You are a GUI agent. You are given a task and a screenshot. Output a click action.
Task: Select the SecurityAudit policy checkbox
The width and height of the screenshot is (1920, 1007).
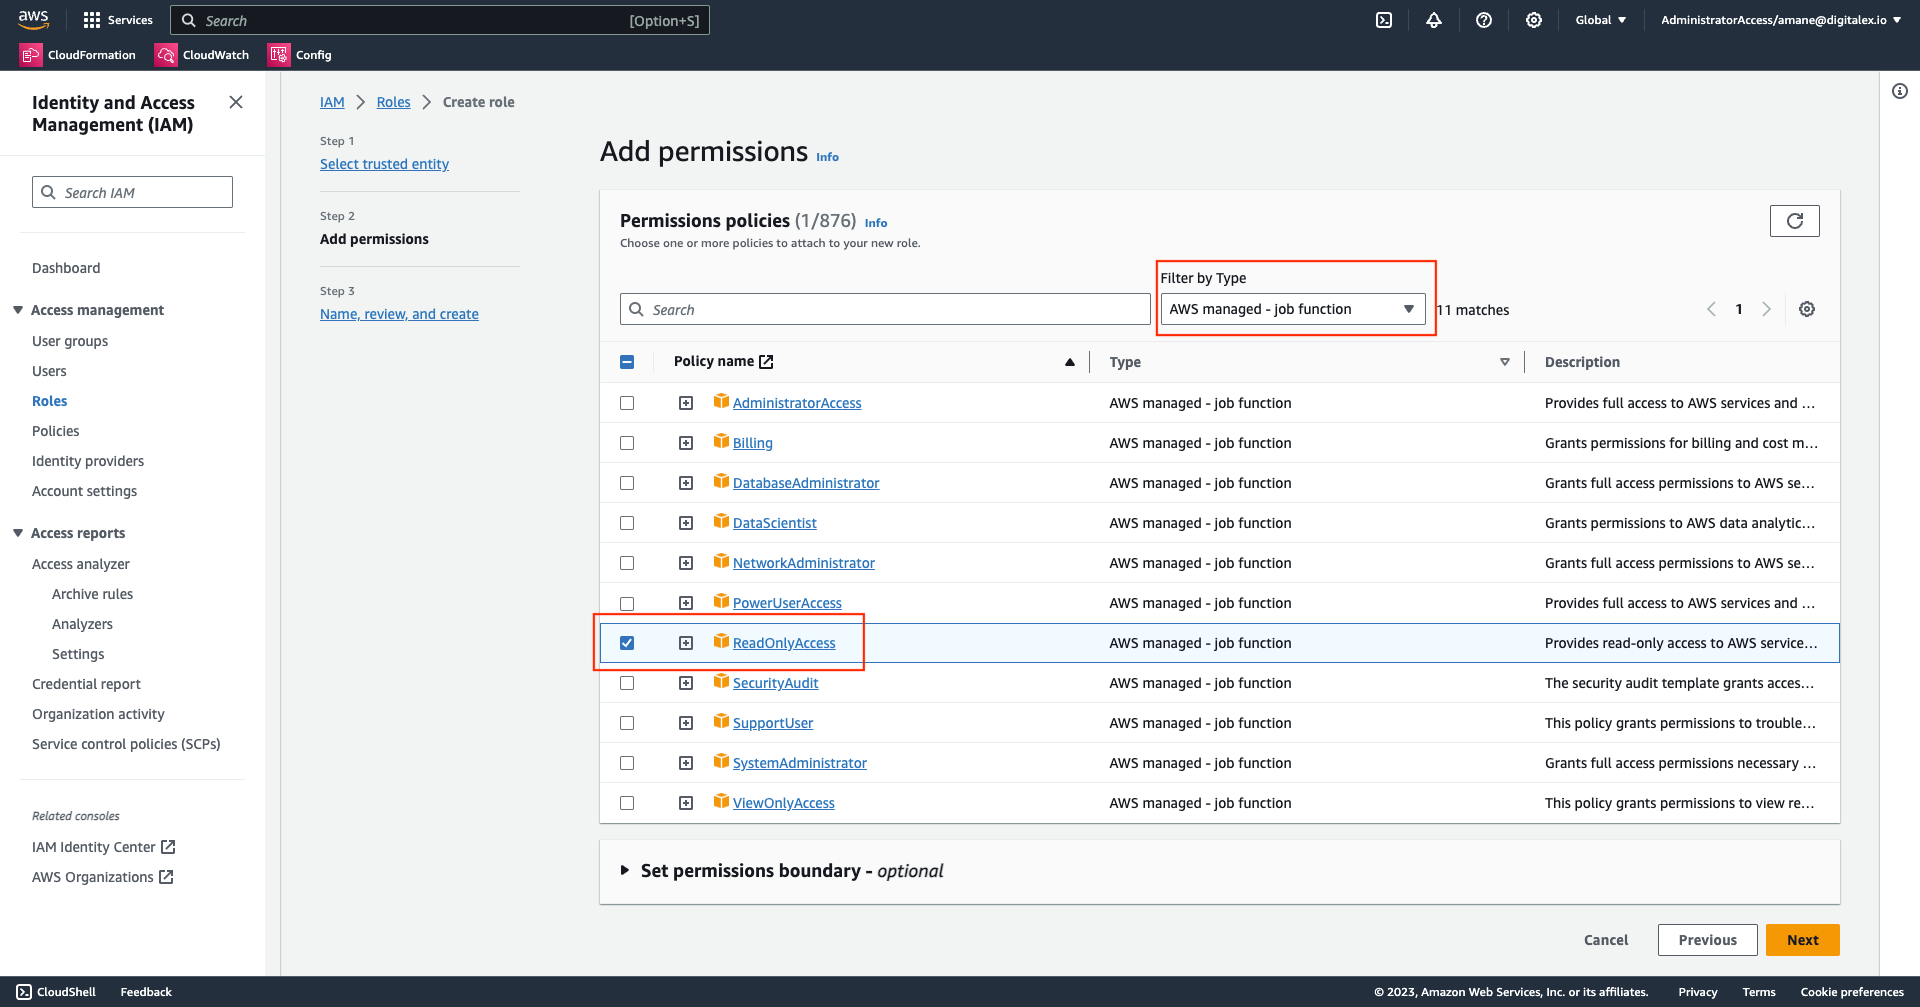click(x=627, y=683)
